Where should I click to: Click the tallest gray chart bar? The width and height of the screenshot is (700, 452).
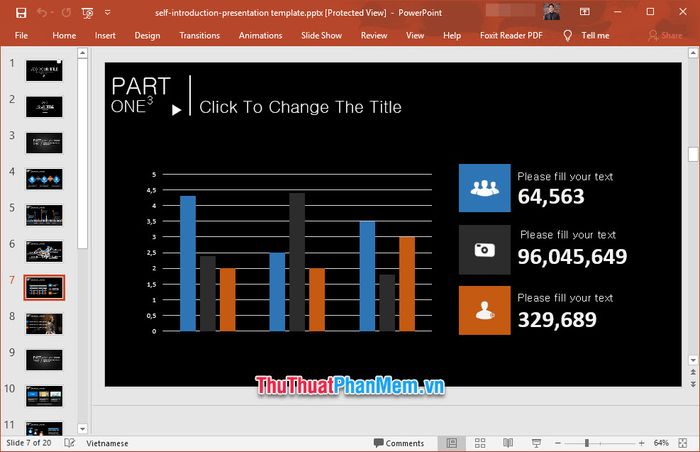click(x=297, y=262)
